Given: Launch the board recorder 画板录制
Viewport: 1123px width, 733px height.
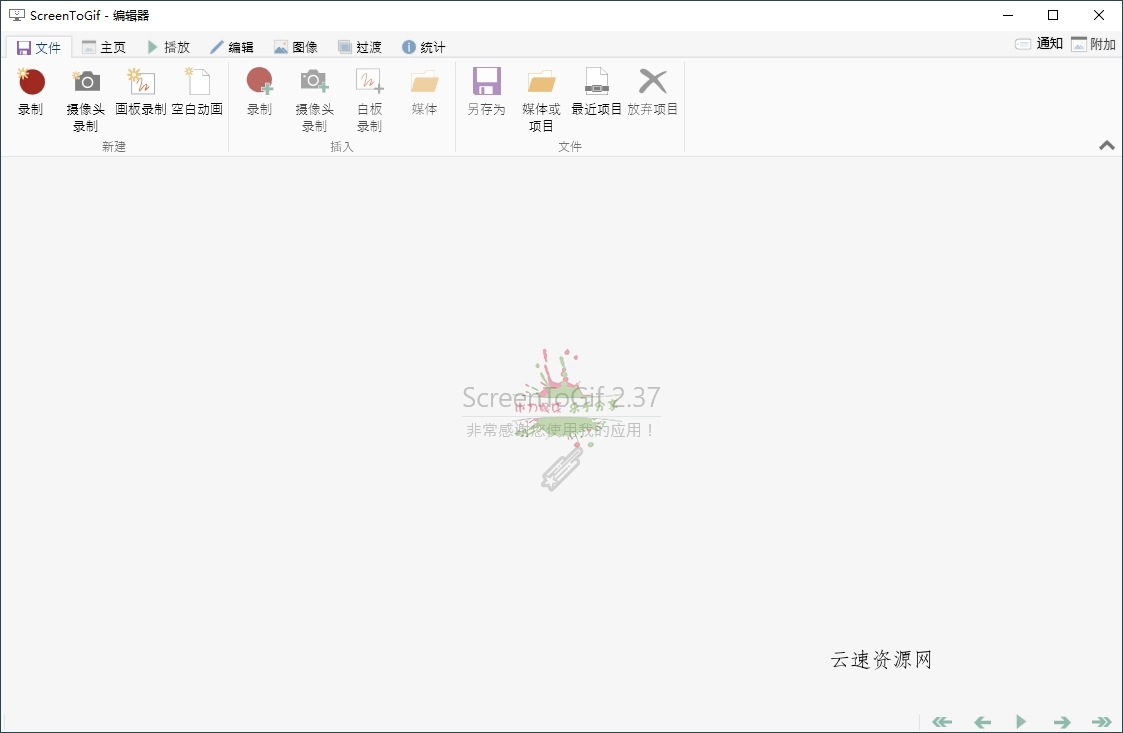Looking at the screenshot, I should (141, 95).
